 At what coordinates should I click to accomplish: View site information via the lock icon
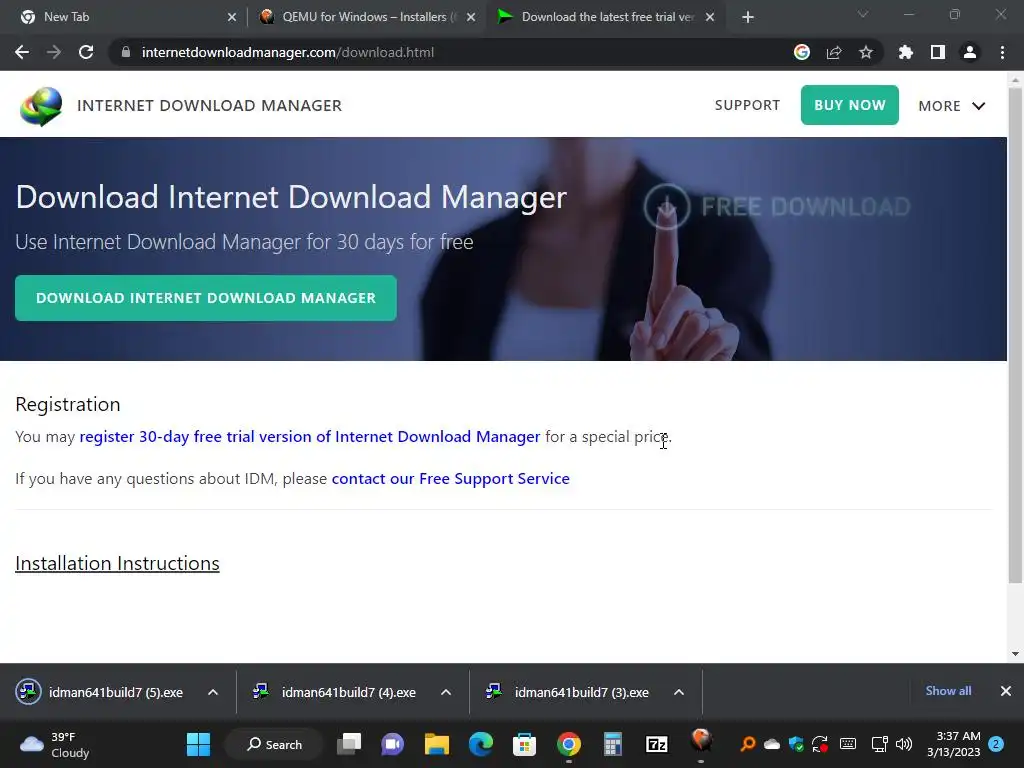126,52
